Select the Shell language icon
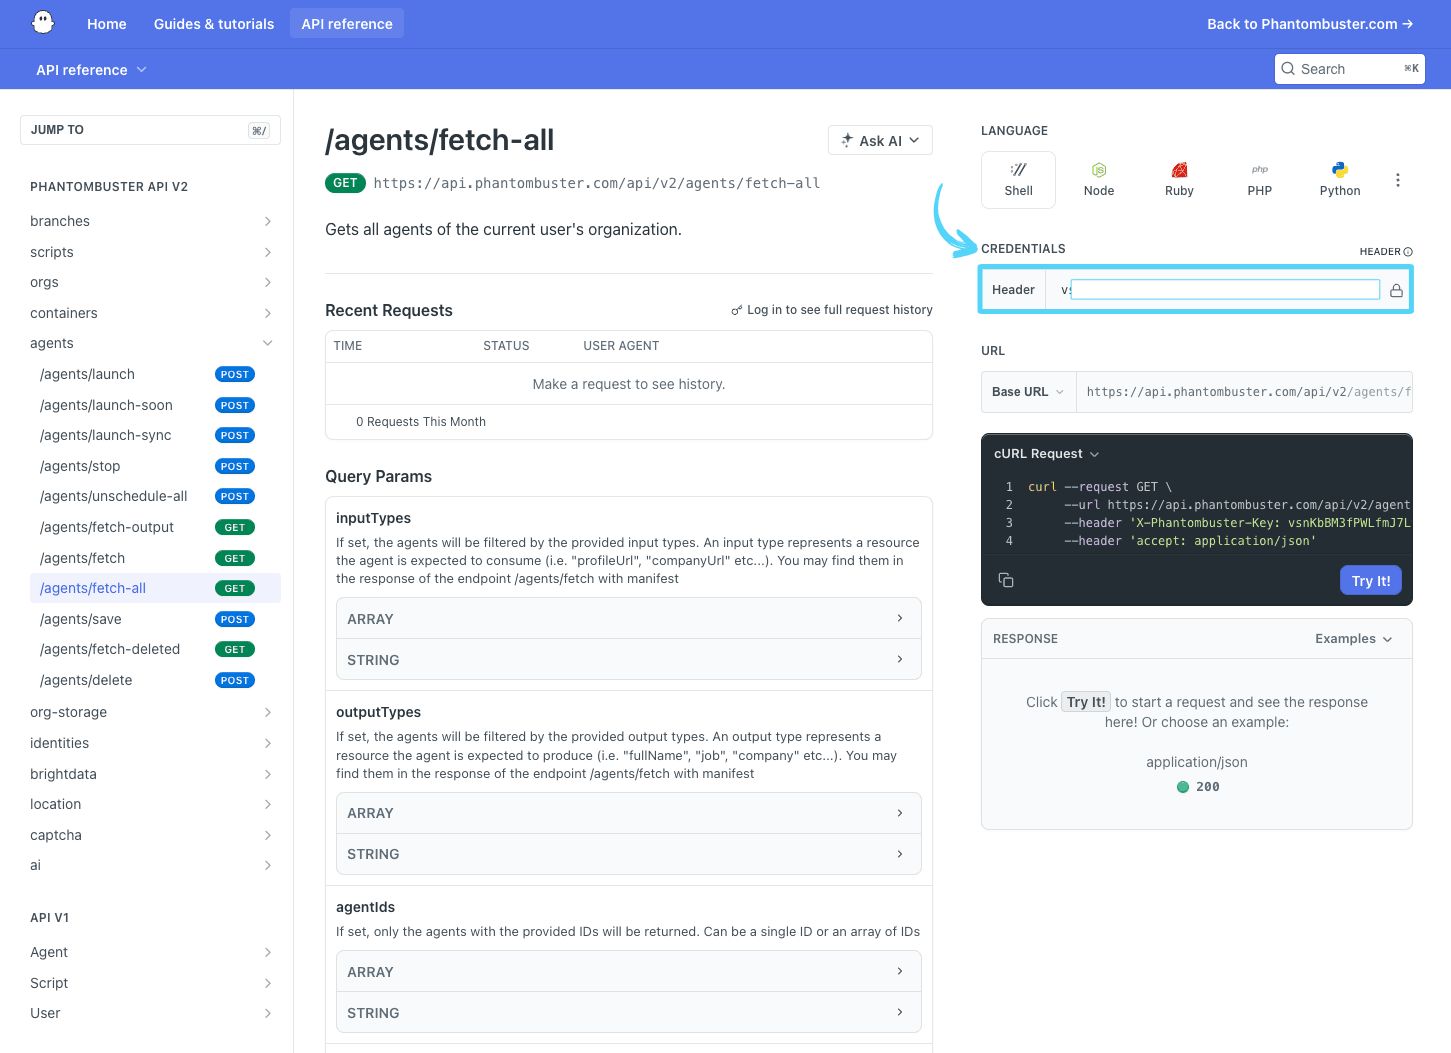 (1018, 170)
